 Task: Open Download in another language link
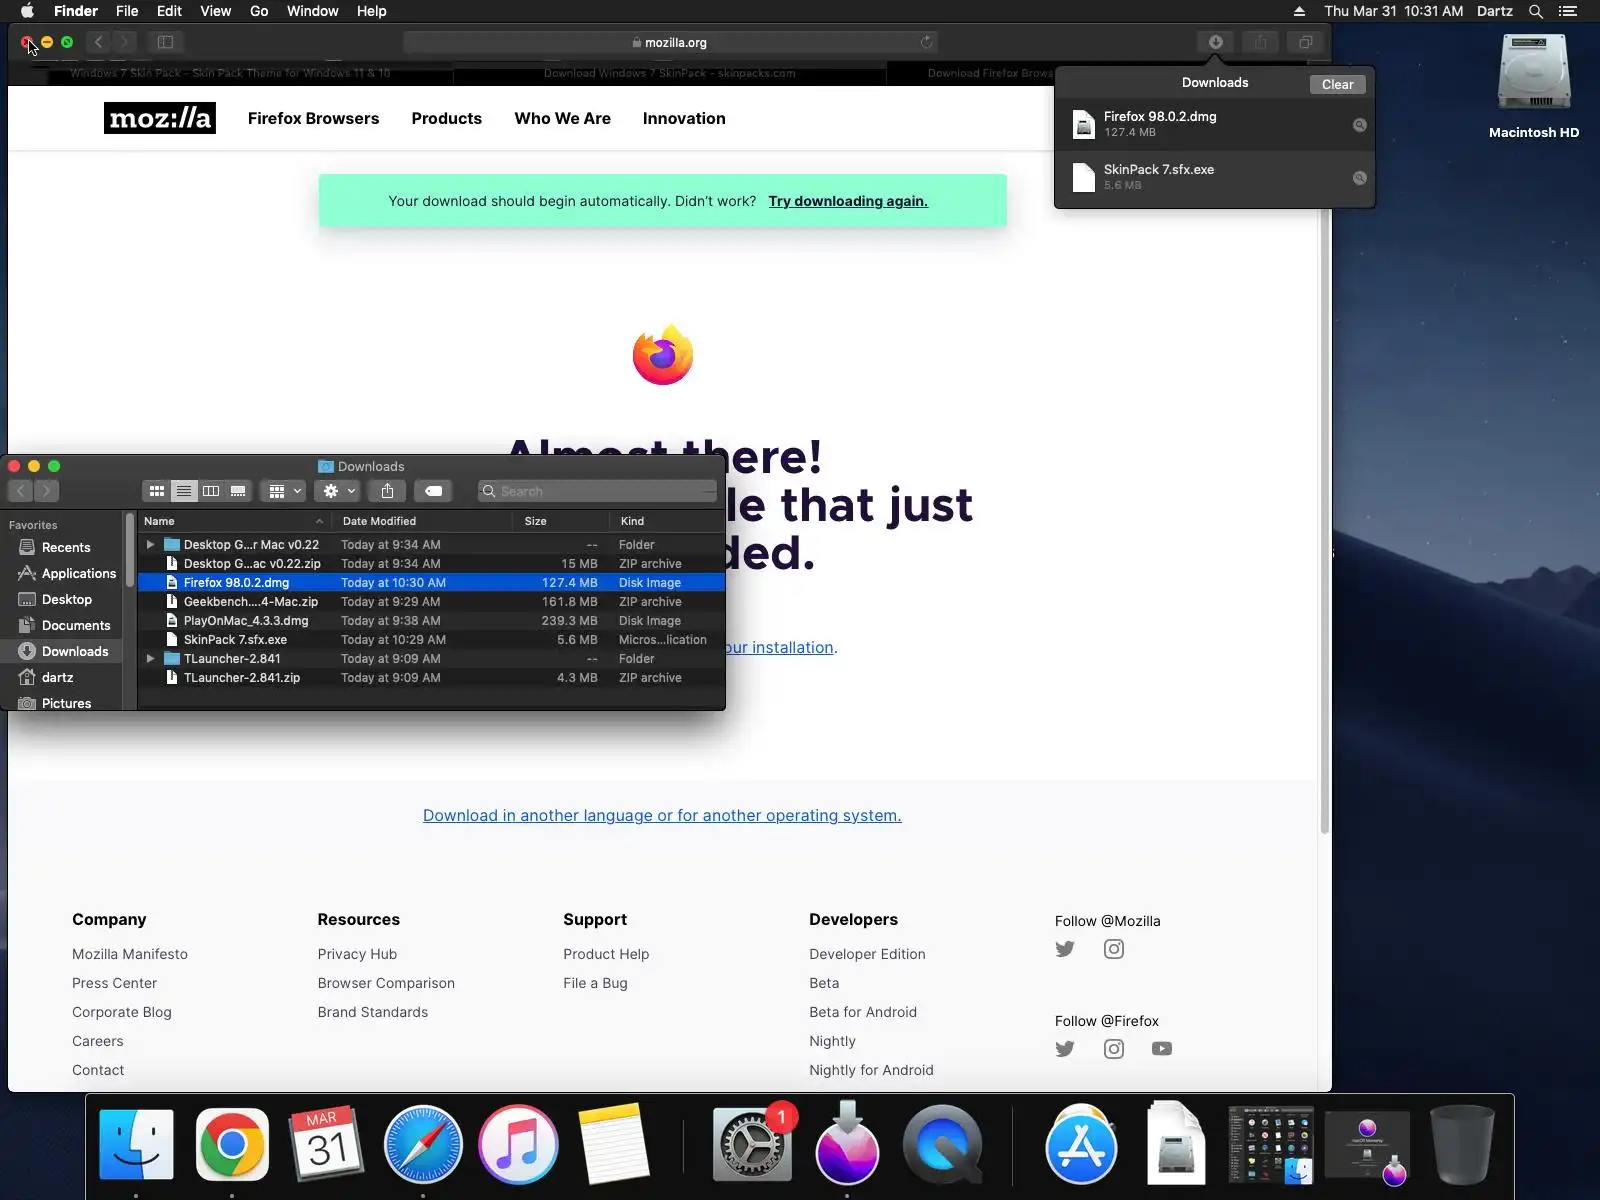click(662, 815)
